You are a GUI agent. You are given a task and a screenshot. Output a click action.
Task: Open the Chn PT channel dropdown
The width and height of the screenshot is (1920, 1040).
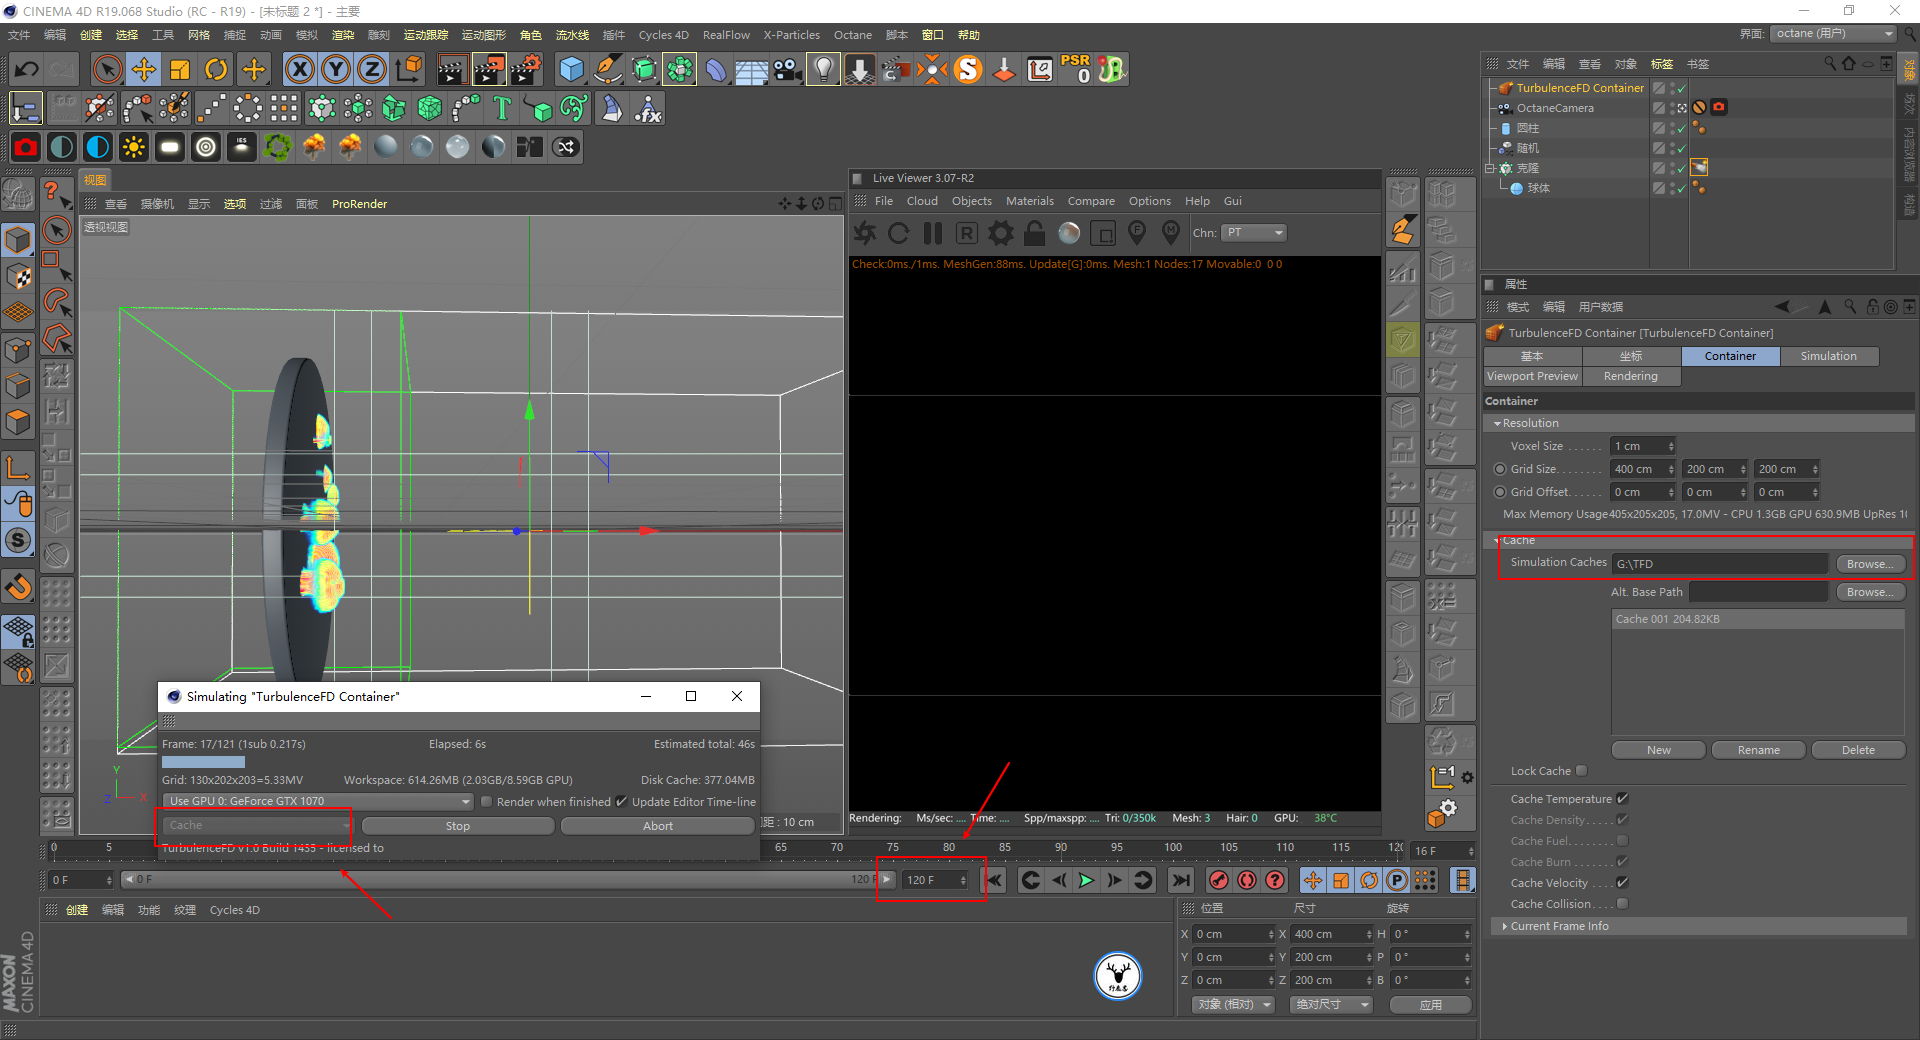point(1253,233)
